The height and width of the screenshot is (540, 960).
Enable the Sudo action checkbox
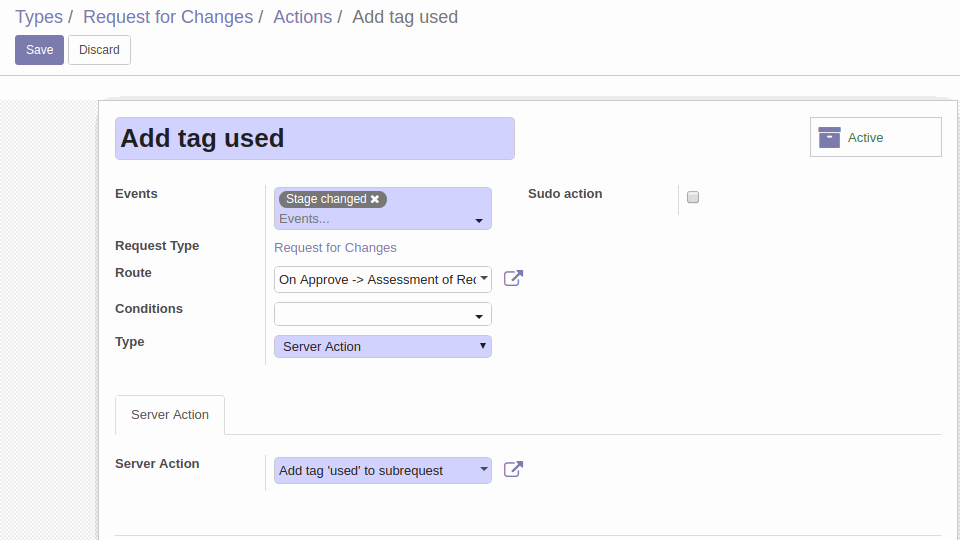(692, 197)
